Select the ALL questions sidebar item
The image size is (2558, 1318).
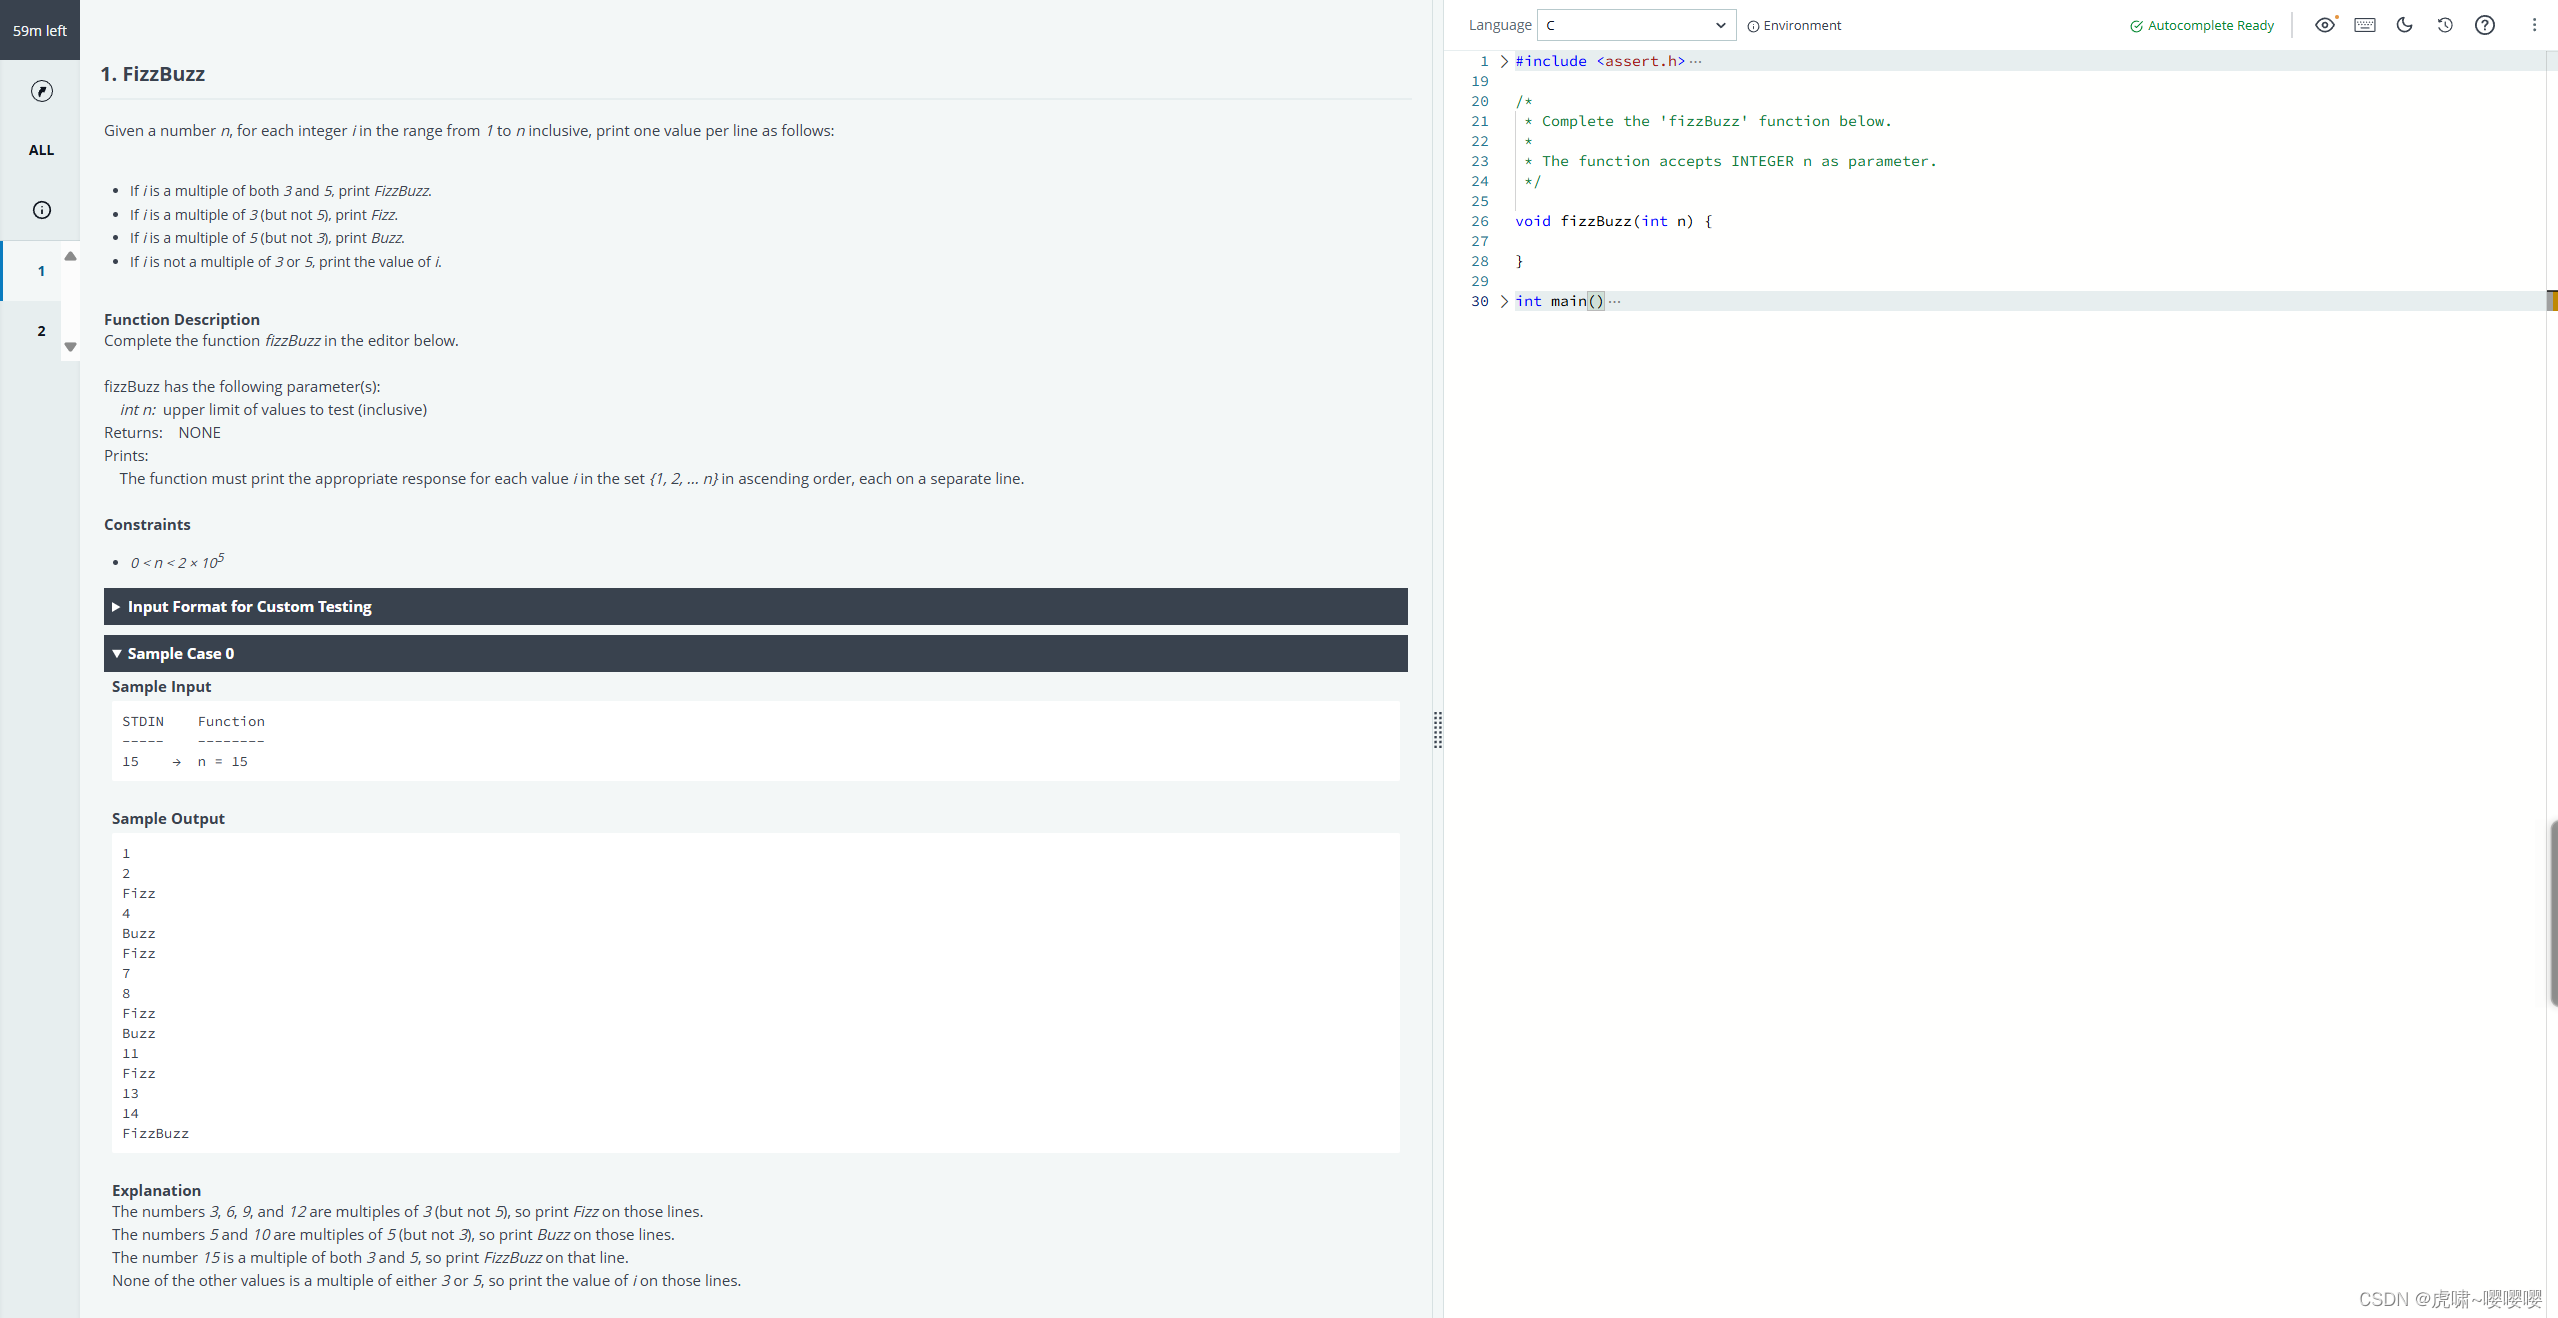click(x=41, y=150)
